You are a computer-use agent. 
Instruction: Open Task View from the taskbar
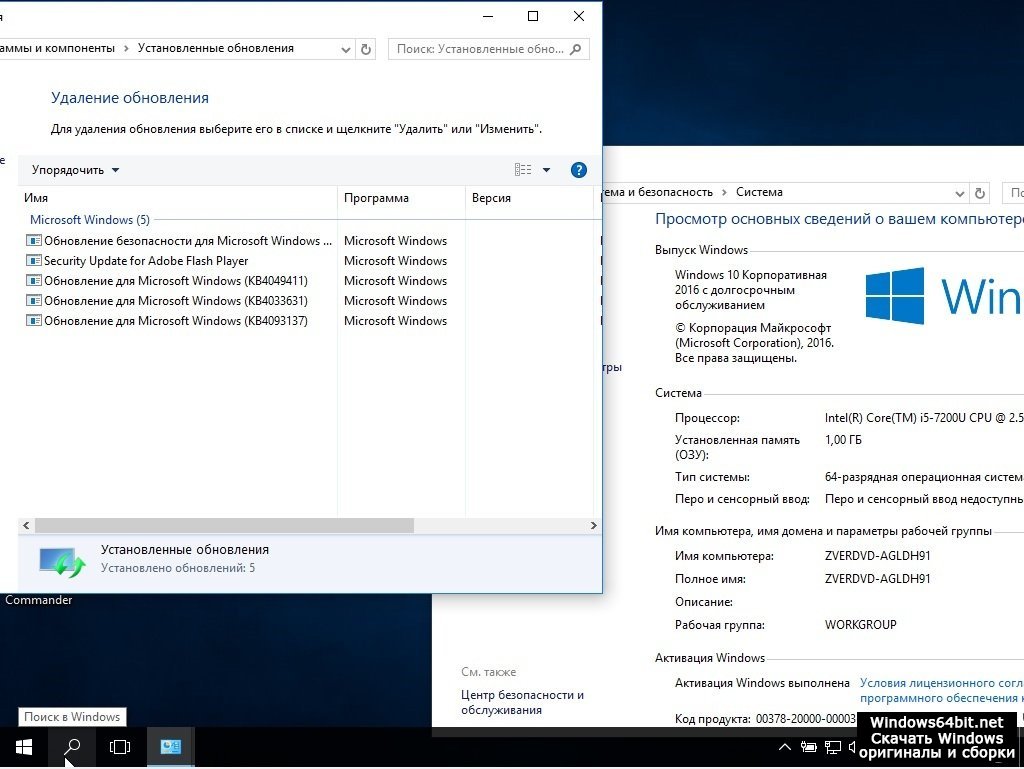click(120, 747)
